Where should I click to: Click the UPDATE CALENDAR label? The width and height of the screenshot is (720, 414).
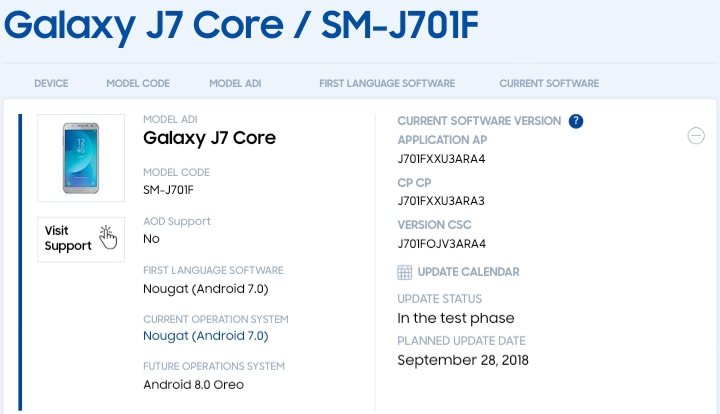pyautogui.click(x=468, y=272)
